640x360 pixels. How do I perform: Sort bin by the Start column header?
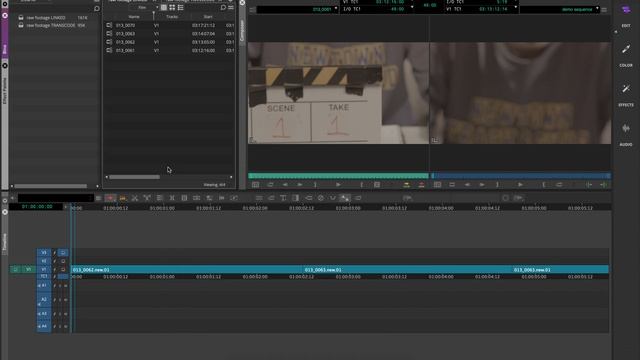click(208, 17)
